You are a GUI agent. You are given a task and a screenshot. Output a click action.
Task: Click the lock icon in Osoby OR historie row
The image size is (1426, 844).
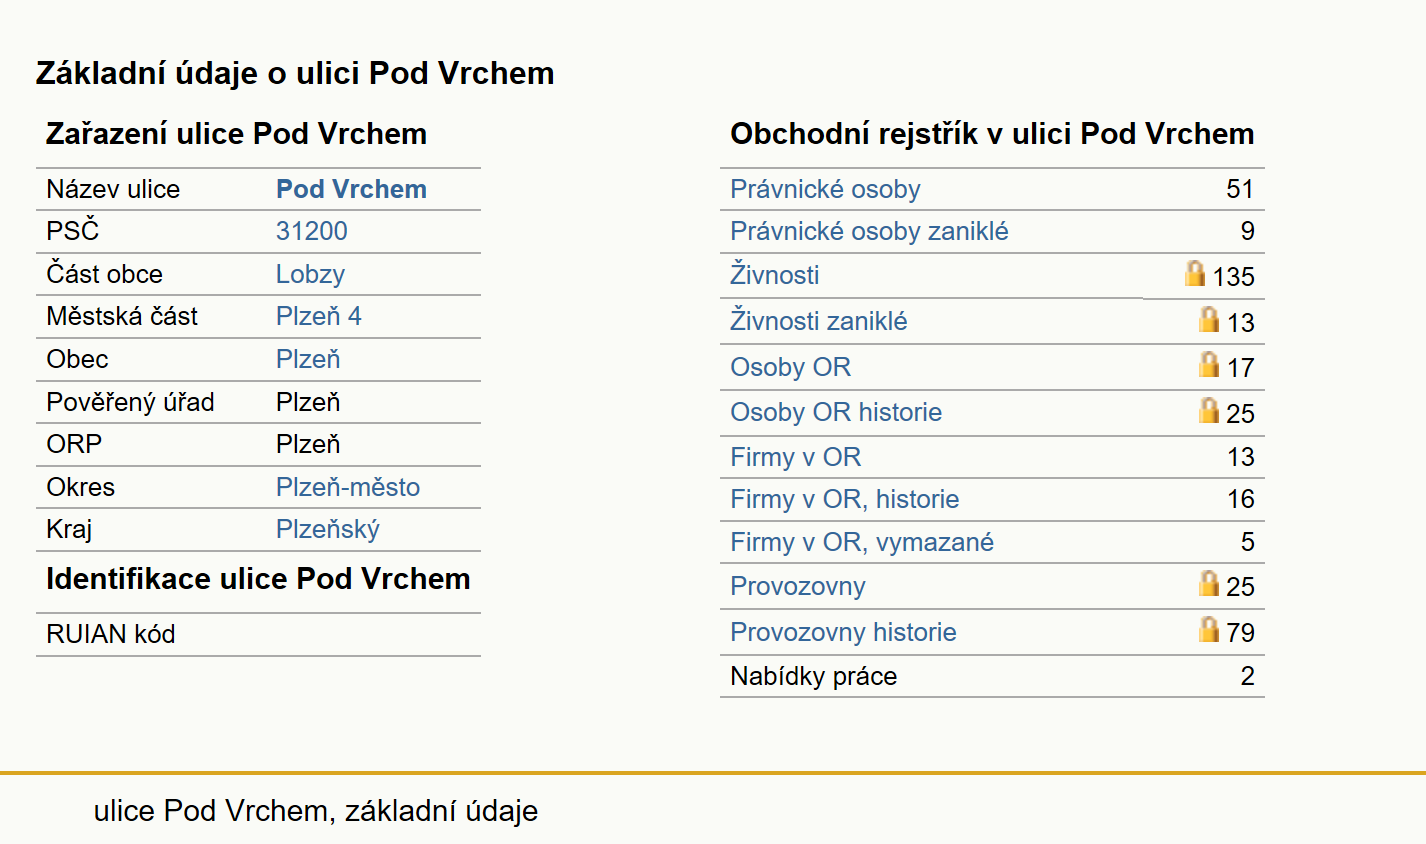(1209, 410)
